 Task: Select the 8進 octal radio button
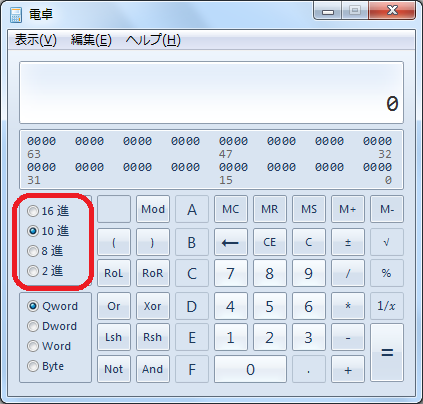point(45,251)
